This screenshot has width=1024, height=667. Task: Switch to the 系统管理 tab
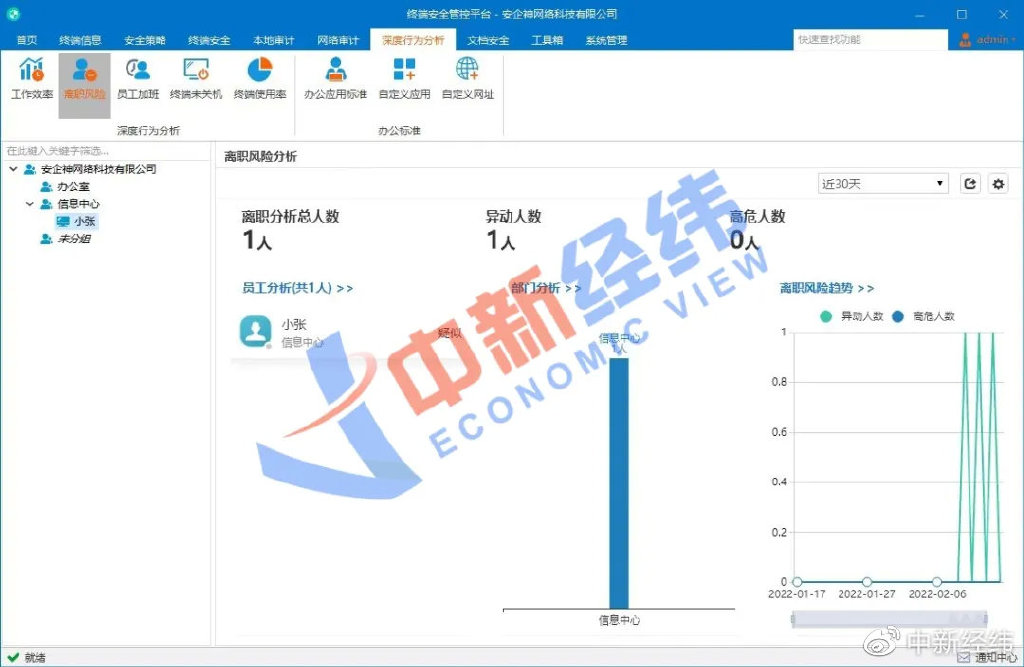coord(606,40)
